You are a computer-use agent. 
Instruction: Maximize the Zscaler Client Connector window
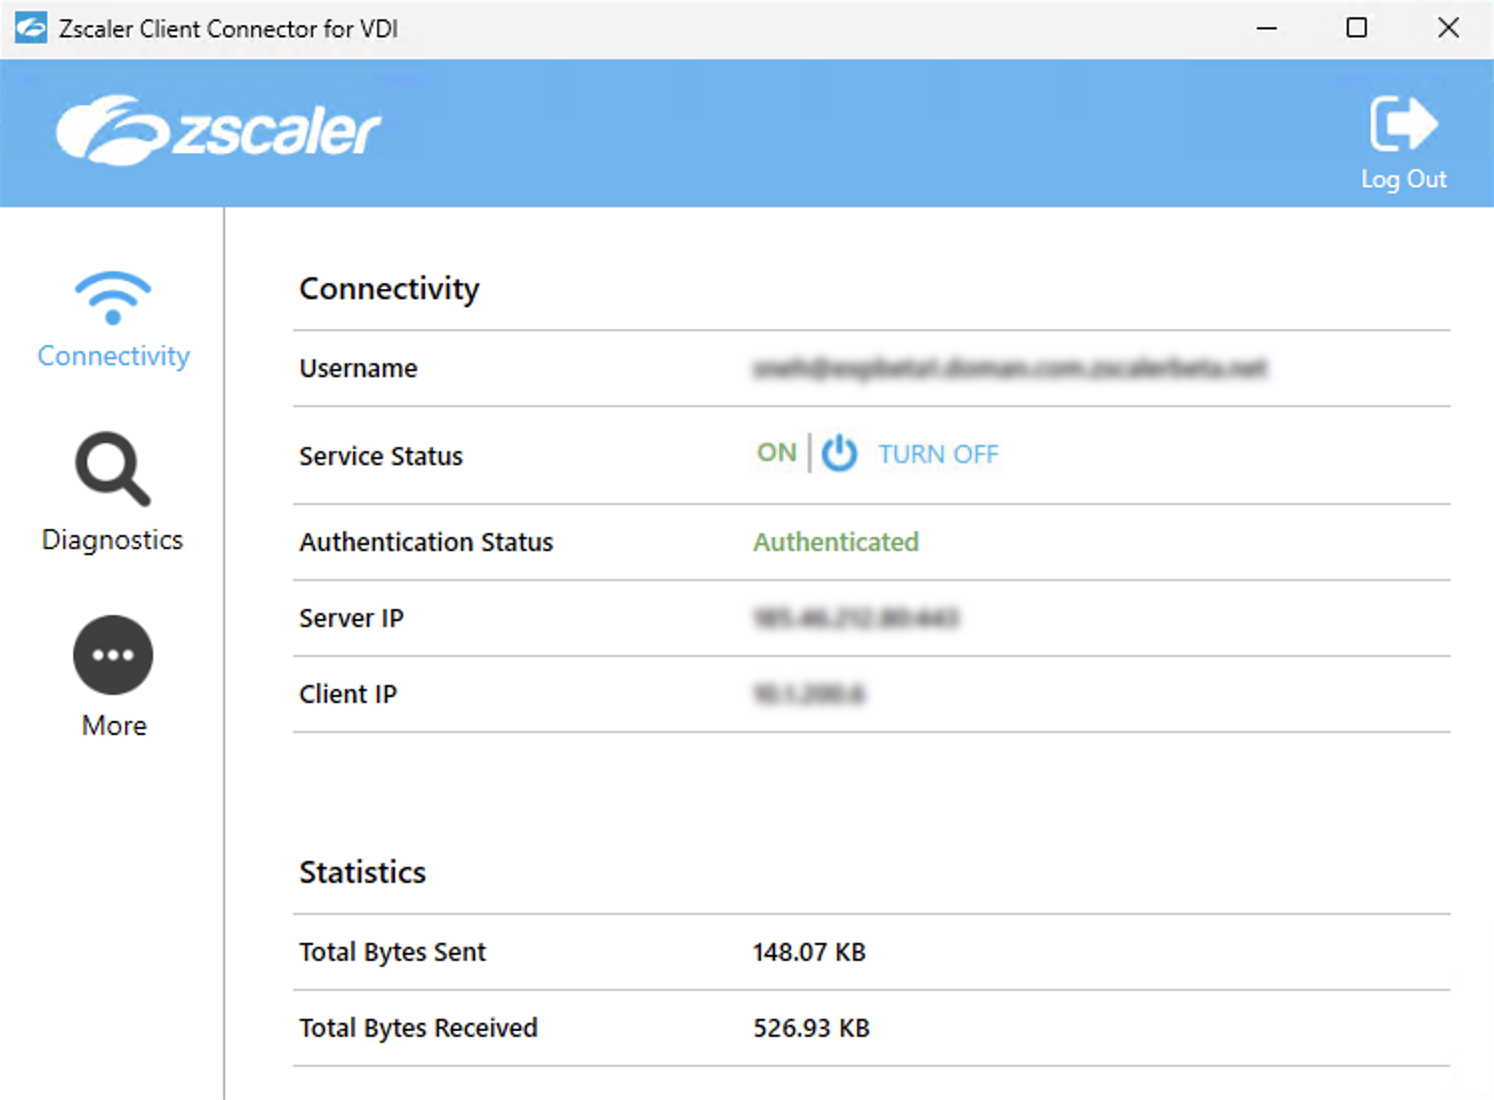click(1356, 28)
